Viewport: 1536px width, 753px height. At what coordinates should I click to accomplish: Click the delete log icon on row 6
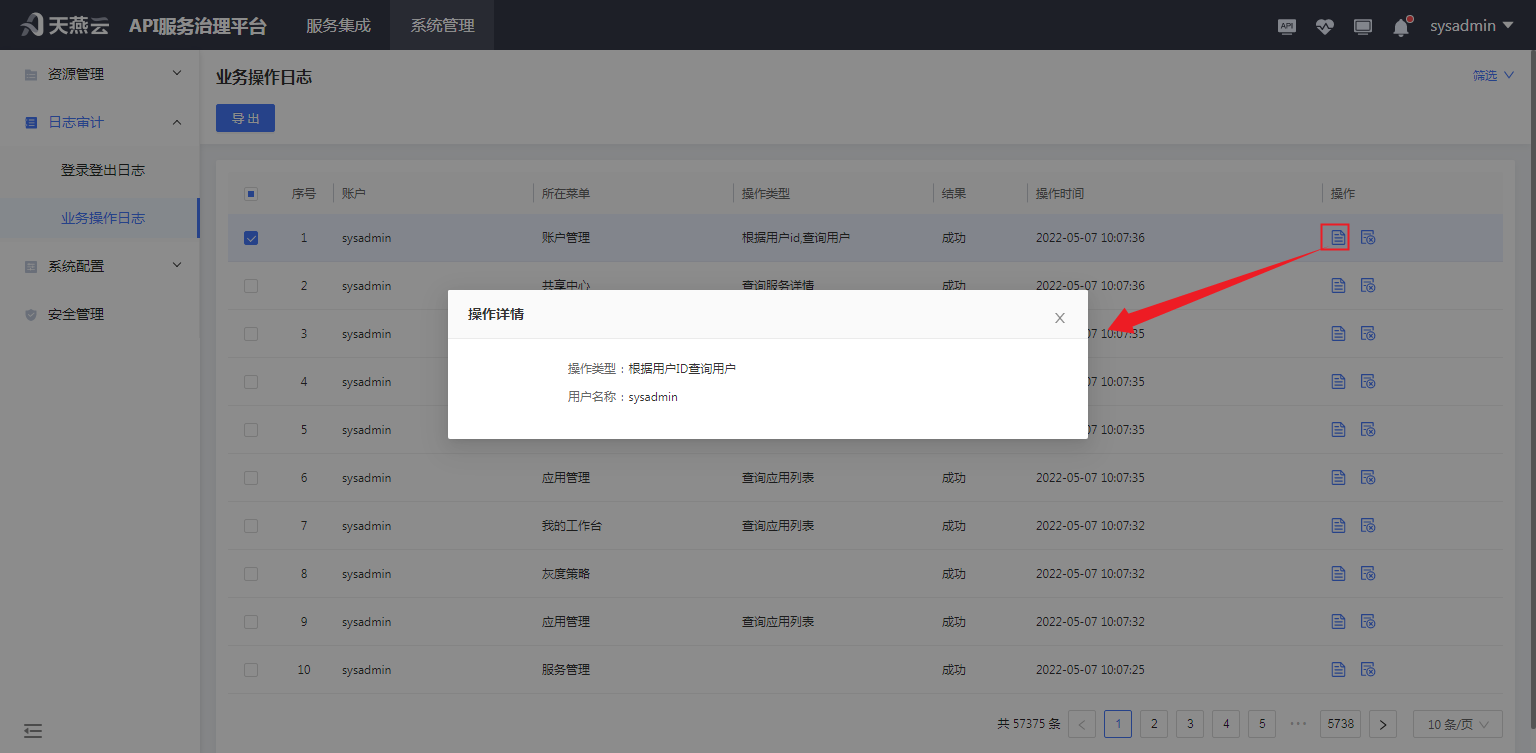1368,477
